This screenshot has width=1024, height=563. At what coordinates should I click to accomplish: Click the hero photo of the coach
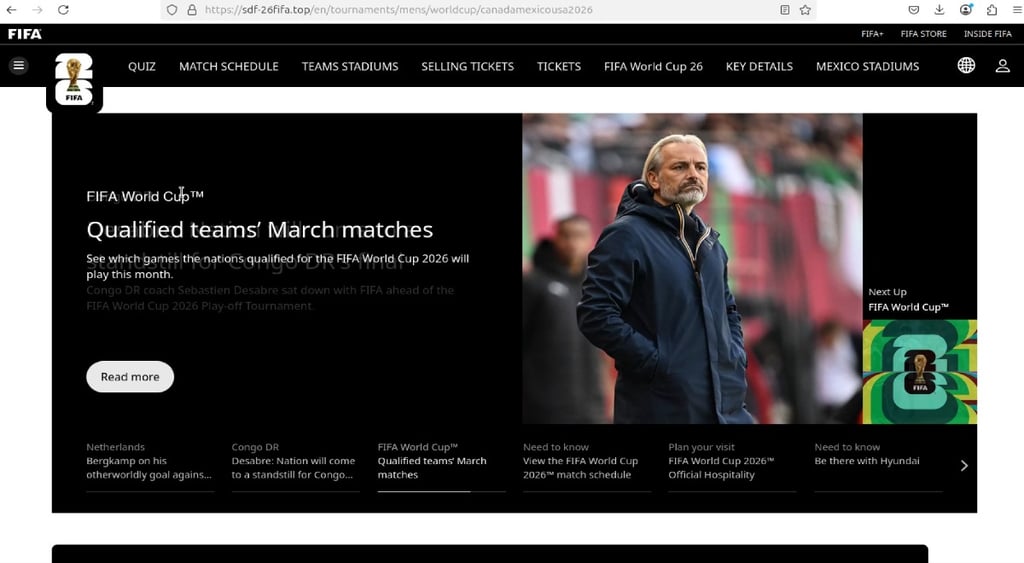coord(692,268)
